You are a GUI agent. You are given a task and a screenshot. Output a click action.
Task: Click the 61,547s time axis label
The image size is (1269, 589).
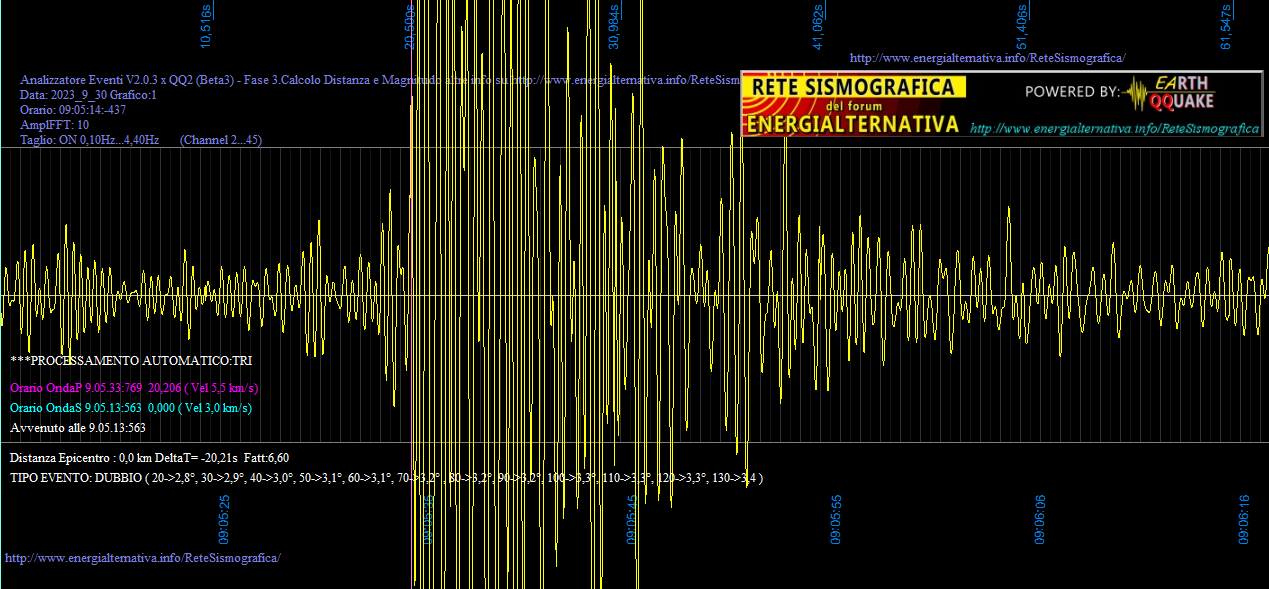click(x=1226, y=26)
